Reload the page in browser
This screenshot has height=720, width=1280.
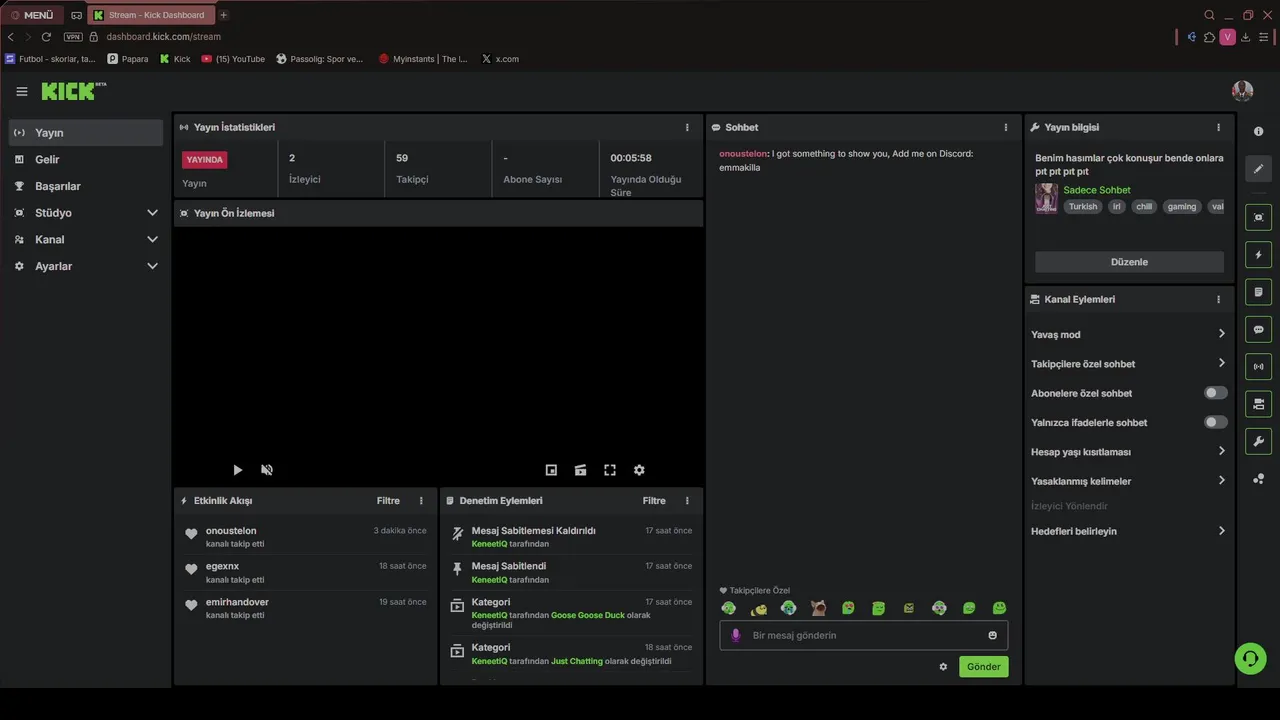46,37
